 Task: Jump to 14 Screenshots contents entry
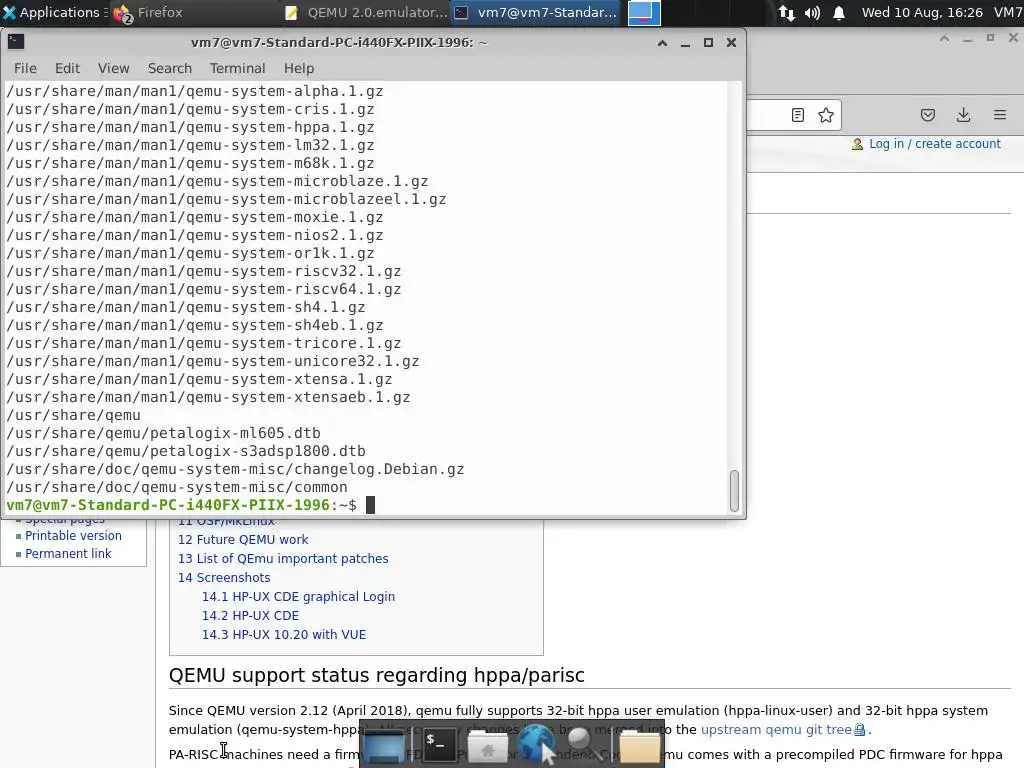pyautogui.click(x=224, y=577)
